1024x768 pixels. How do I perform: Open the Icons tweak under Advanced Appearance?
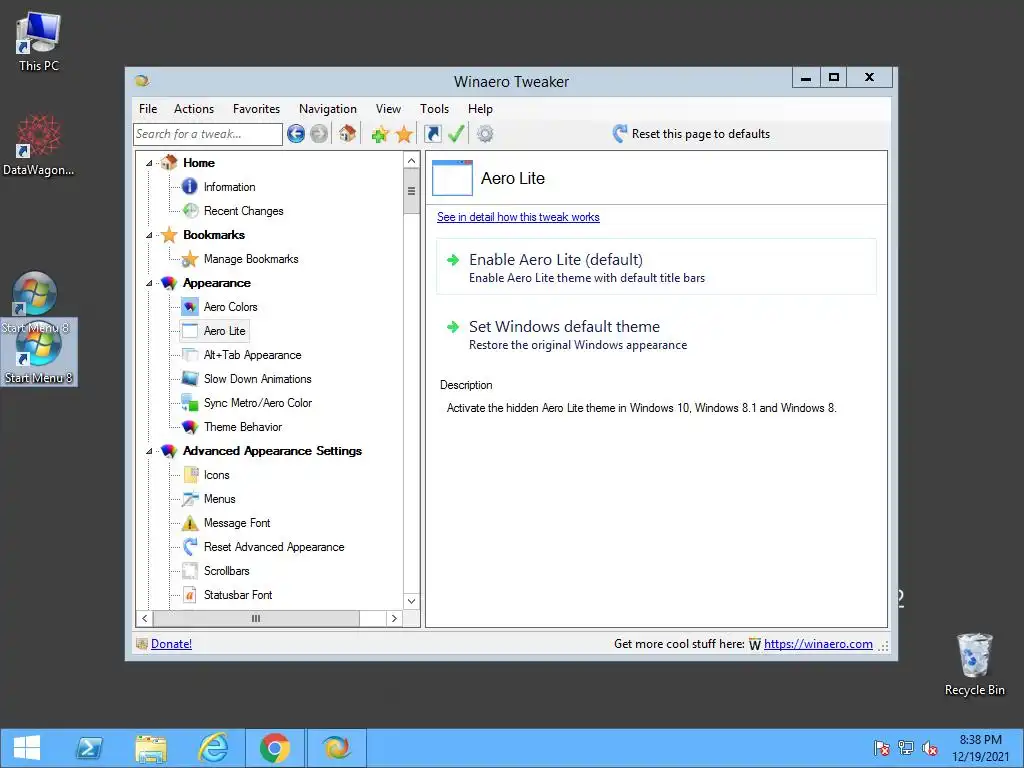(216, 475)
